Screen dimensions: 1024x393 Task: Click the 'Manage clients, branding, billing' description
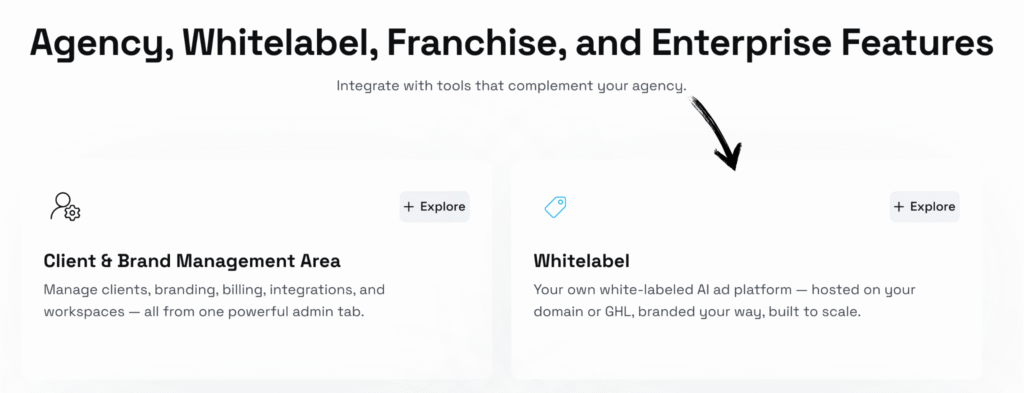pyautogui.click(x=214, y=300)
